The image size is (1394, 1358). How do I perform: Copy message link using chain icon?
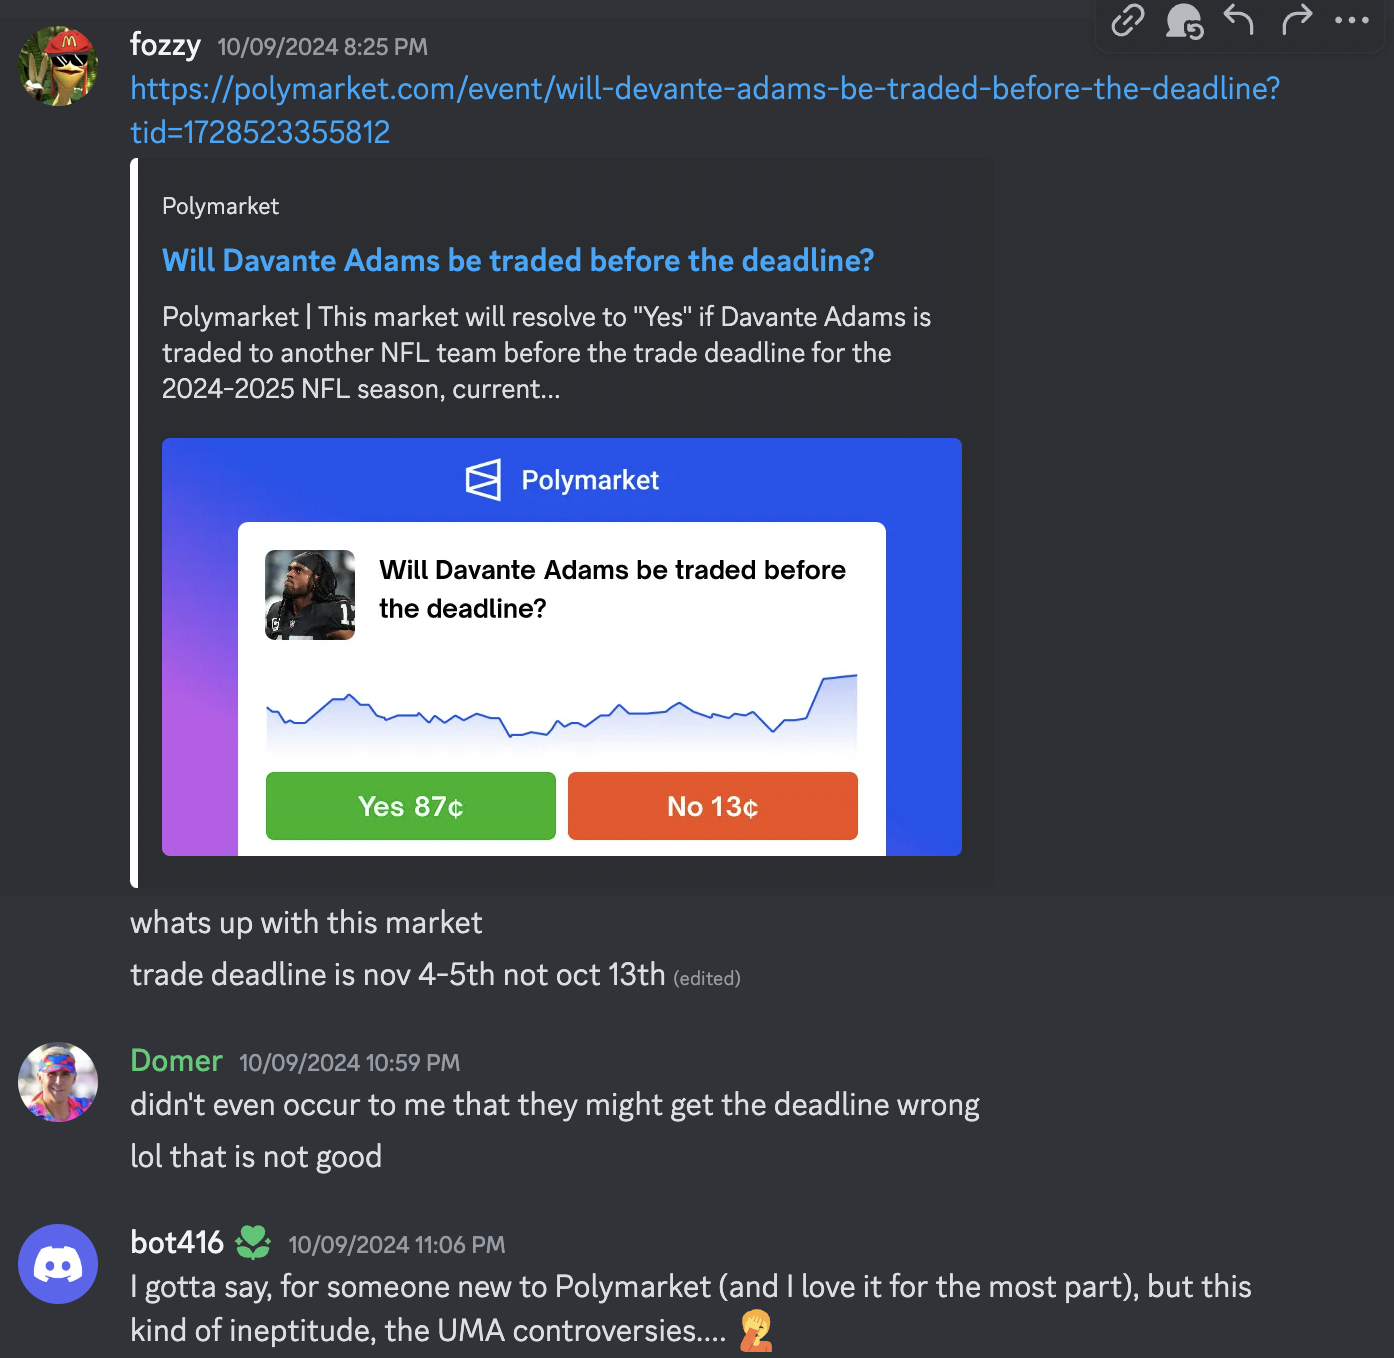coord(1128,20)
